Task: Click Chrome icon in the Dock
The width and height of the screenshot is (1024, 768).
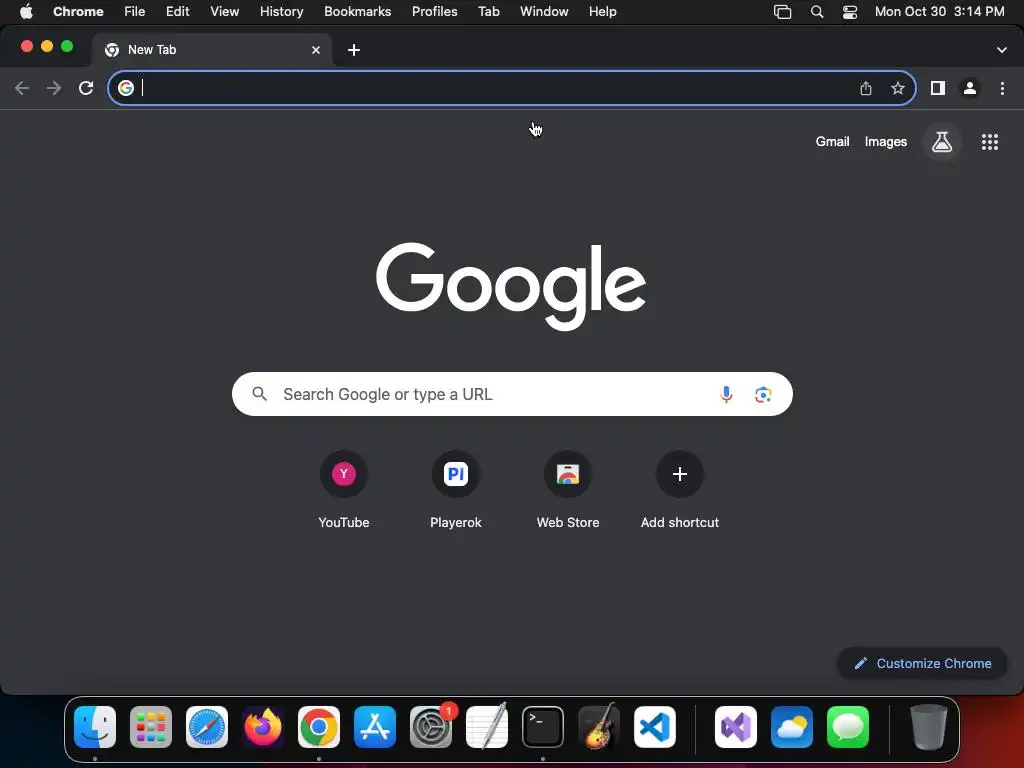Action: point(319,727)
